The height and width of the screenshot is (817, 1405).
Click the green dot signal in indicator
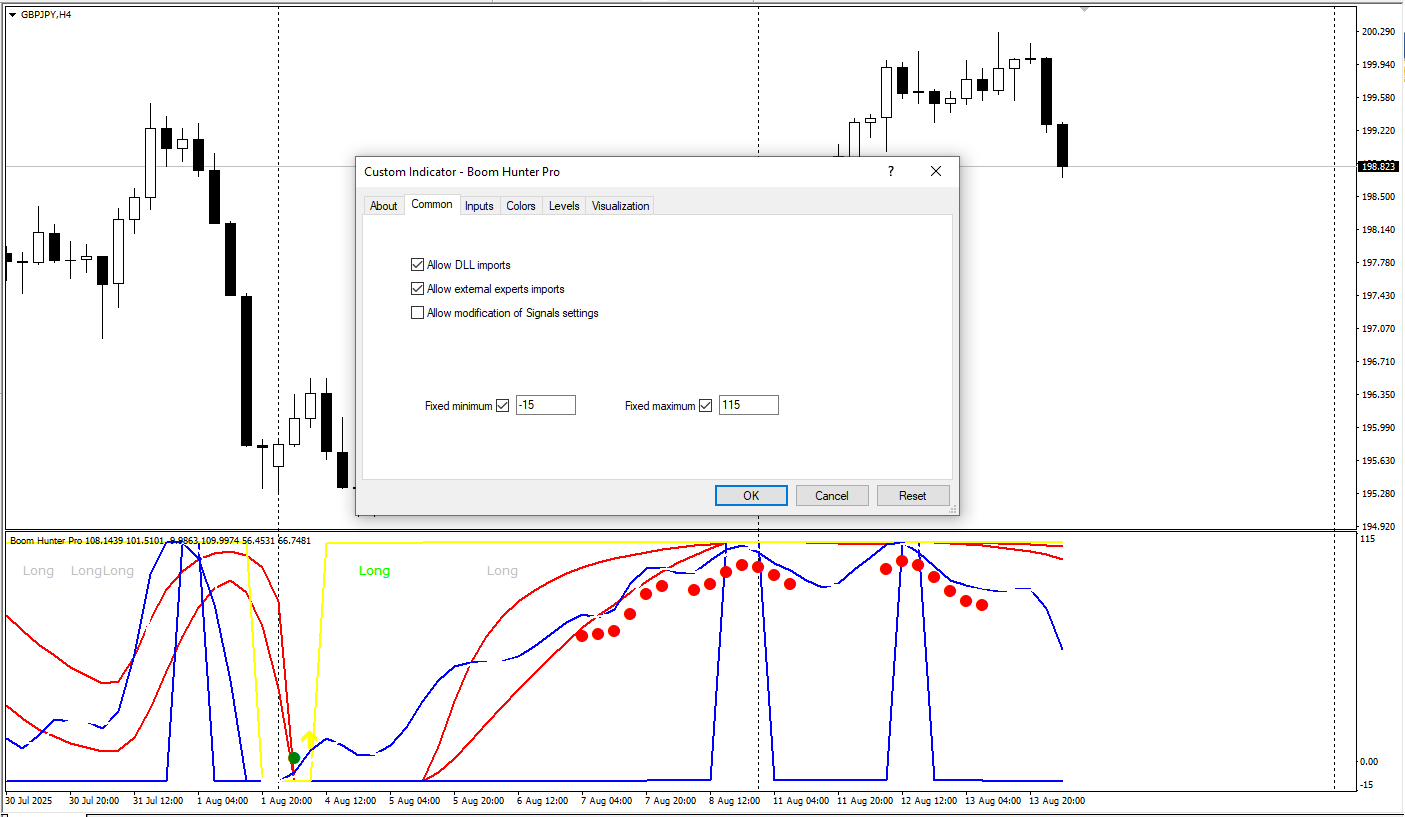point(294,758)
